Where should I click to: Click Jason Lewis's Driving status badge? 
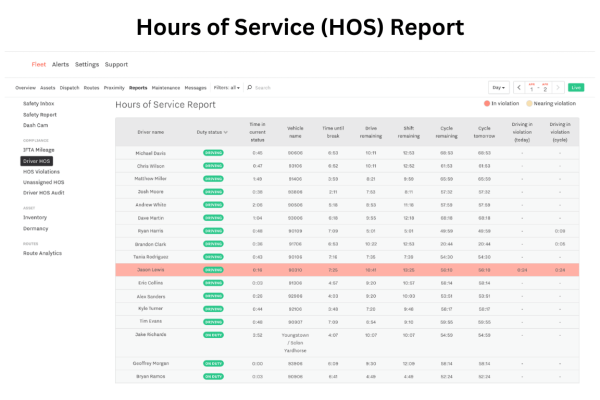click(213, 270)
